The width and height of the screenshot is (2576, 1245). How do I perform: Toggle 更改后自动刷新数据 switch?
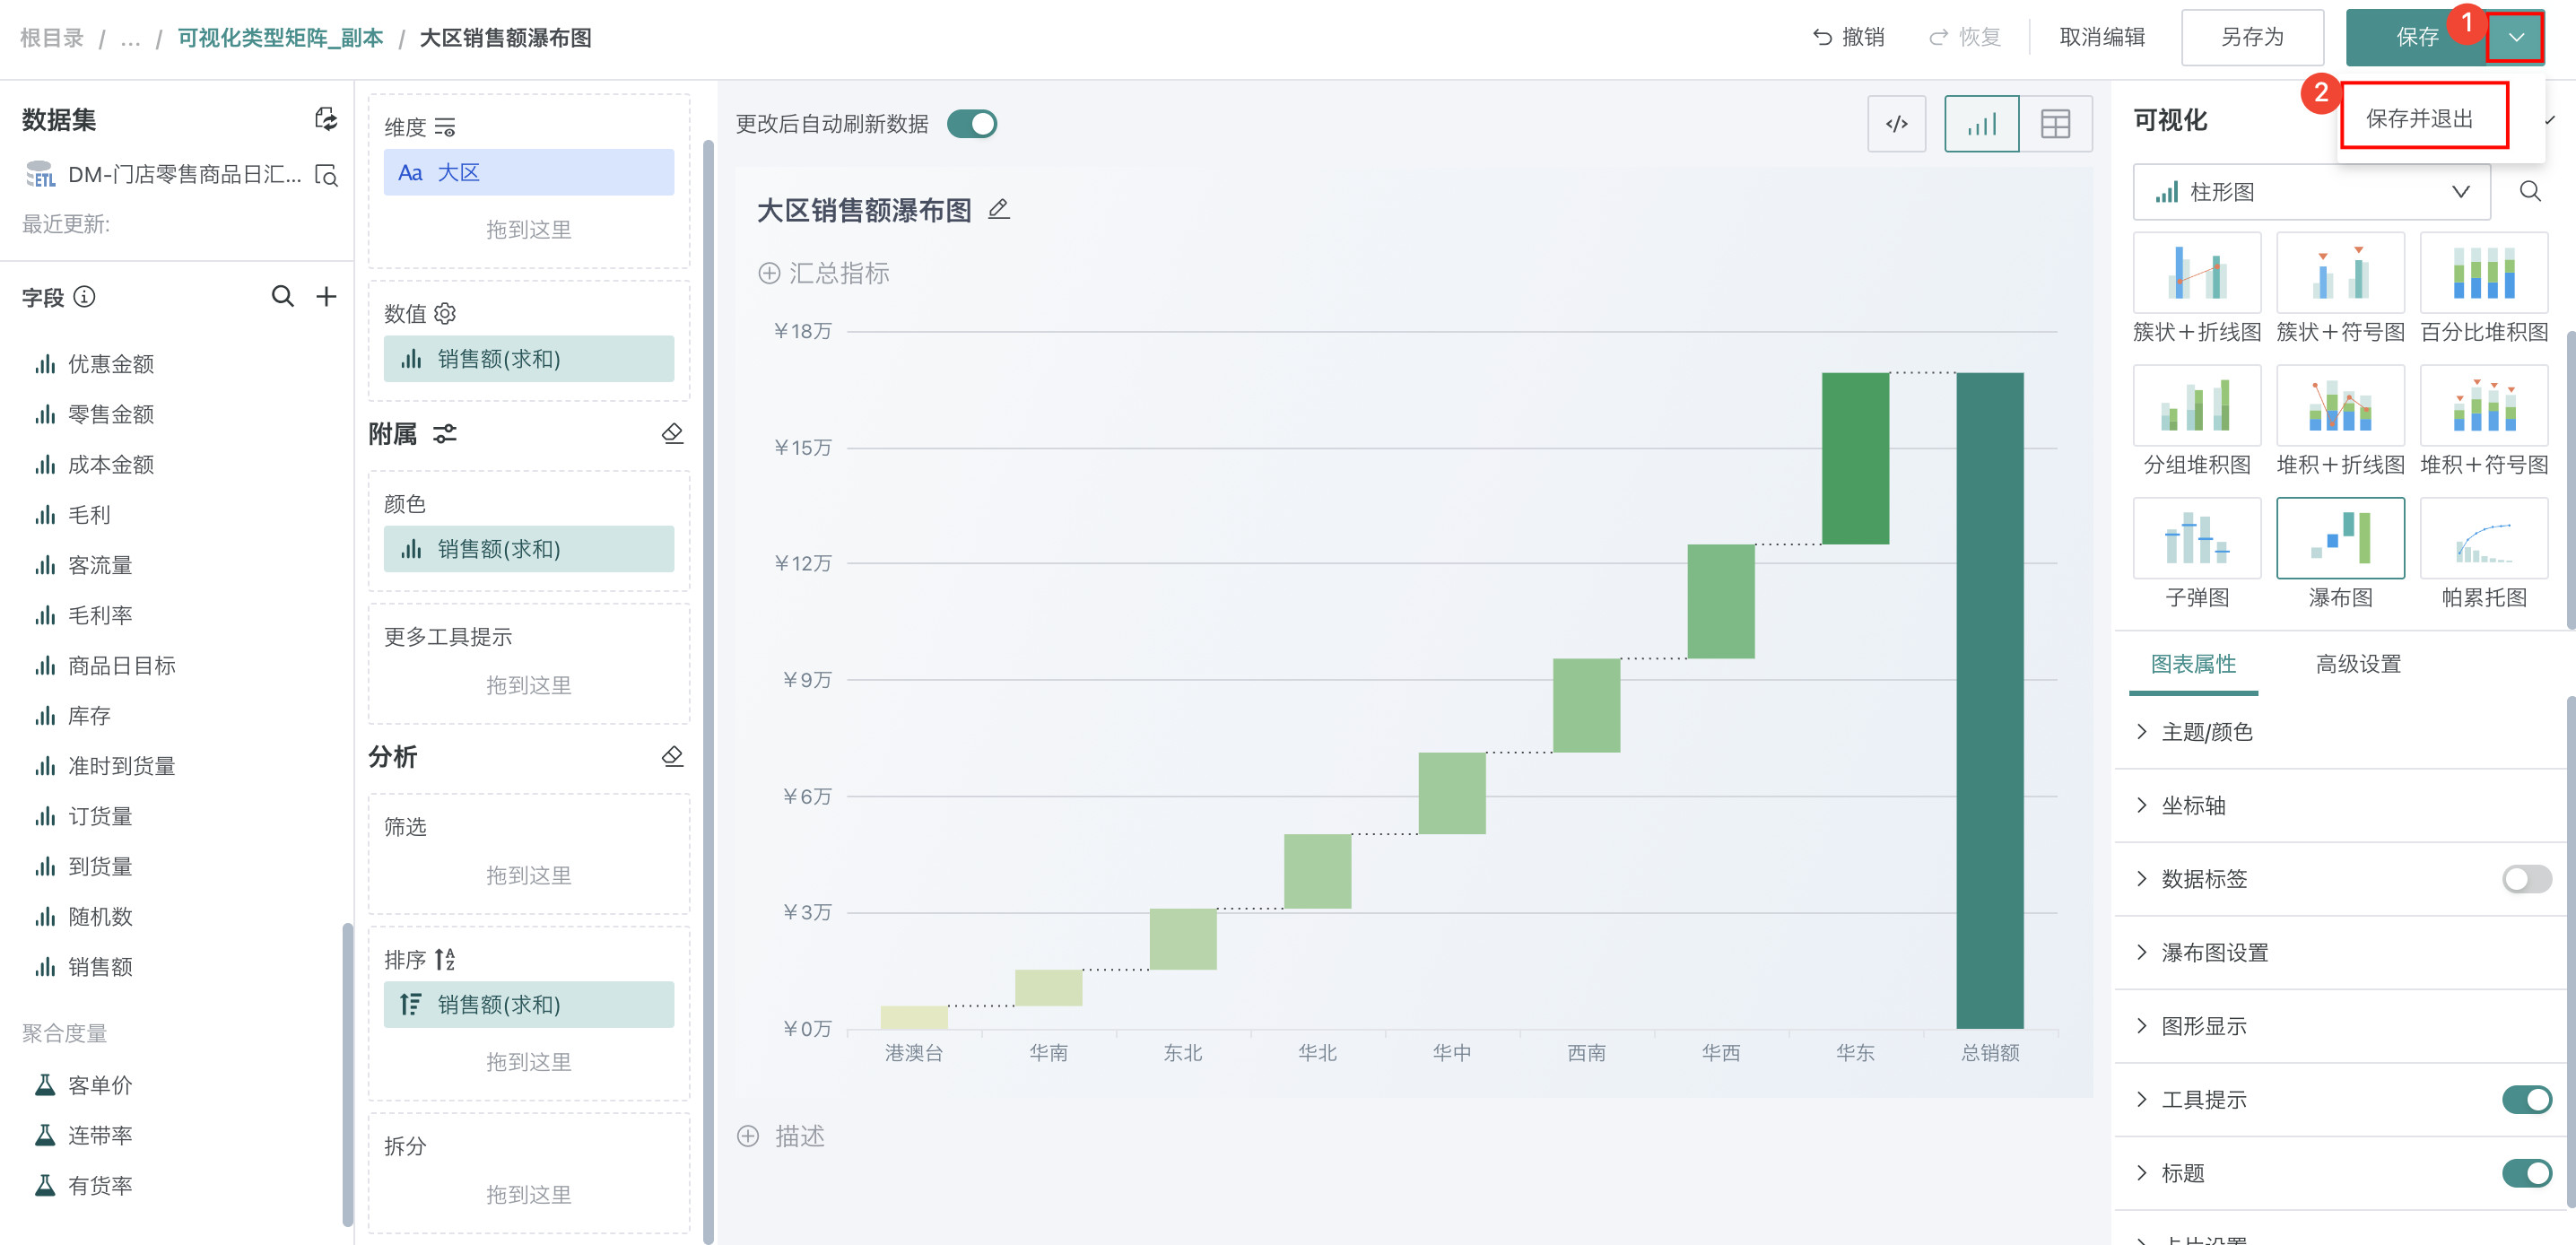(x=971, y=124)
